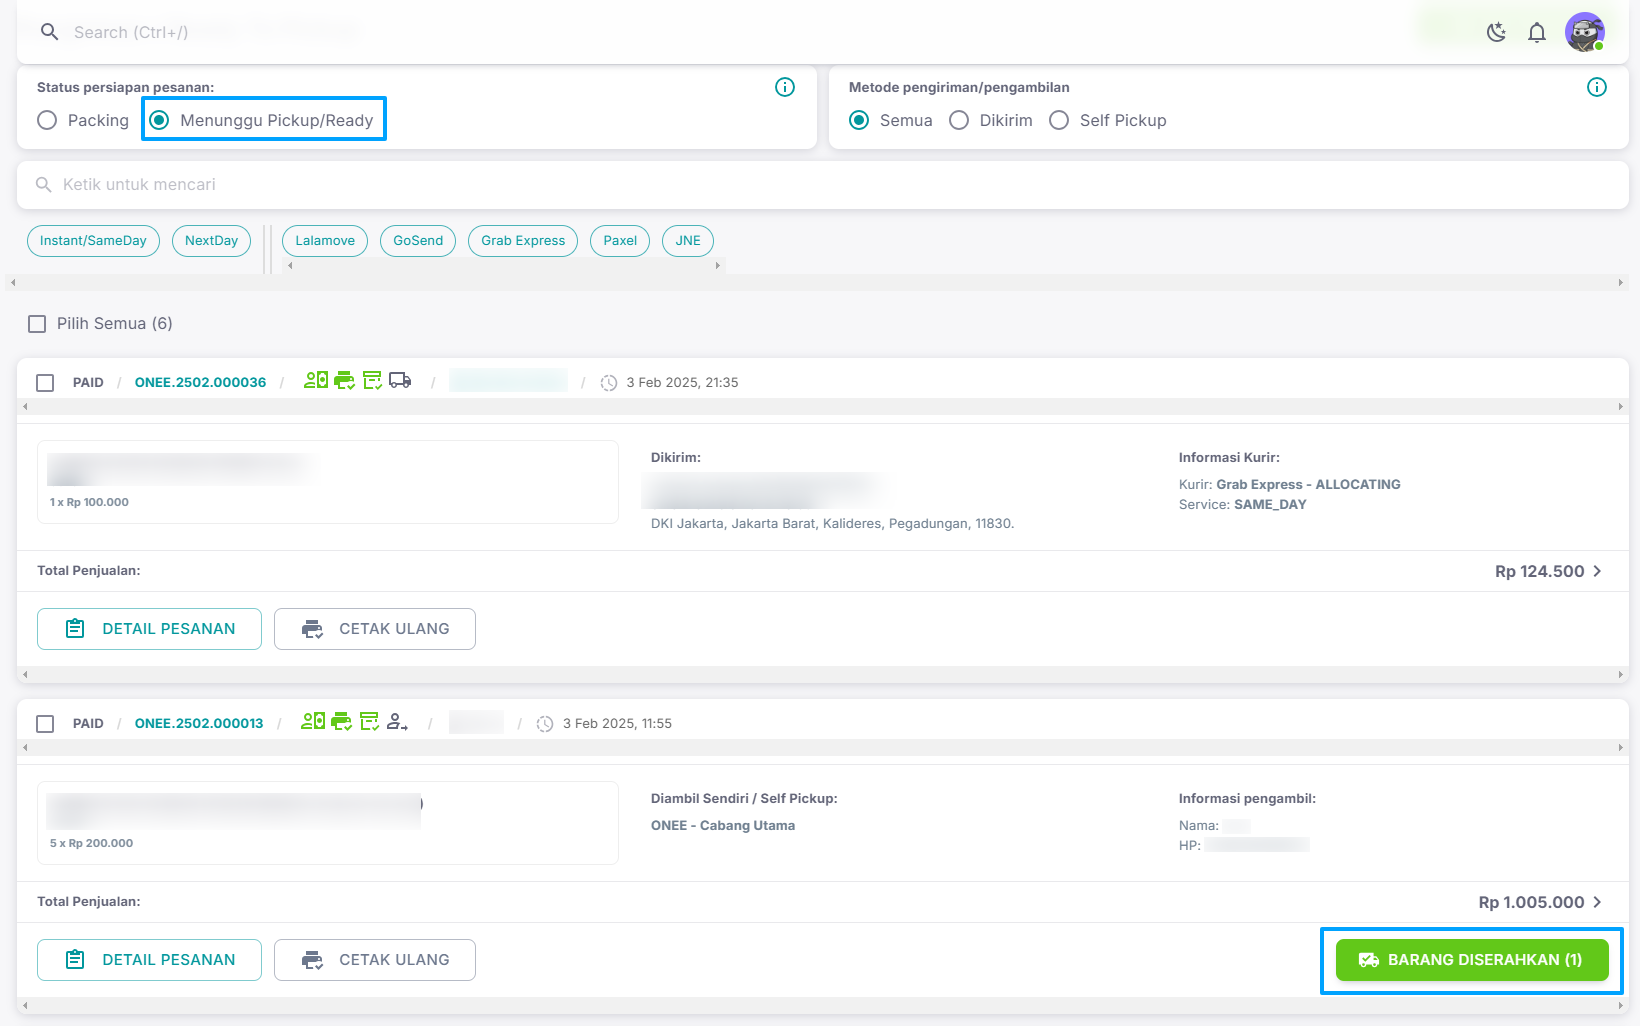Click self pickup person icon on order ONEE.2502.000013
1640x1026 pixels.
[x=397, y=722]
